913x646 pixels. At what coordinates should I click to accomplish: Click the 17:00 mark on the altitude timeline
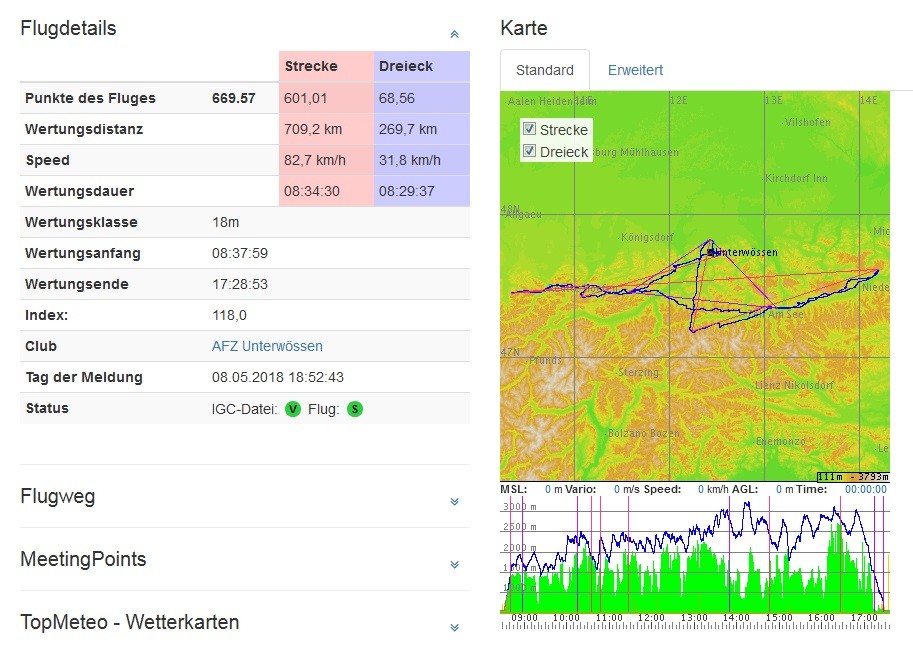(x=864, y=618)
